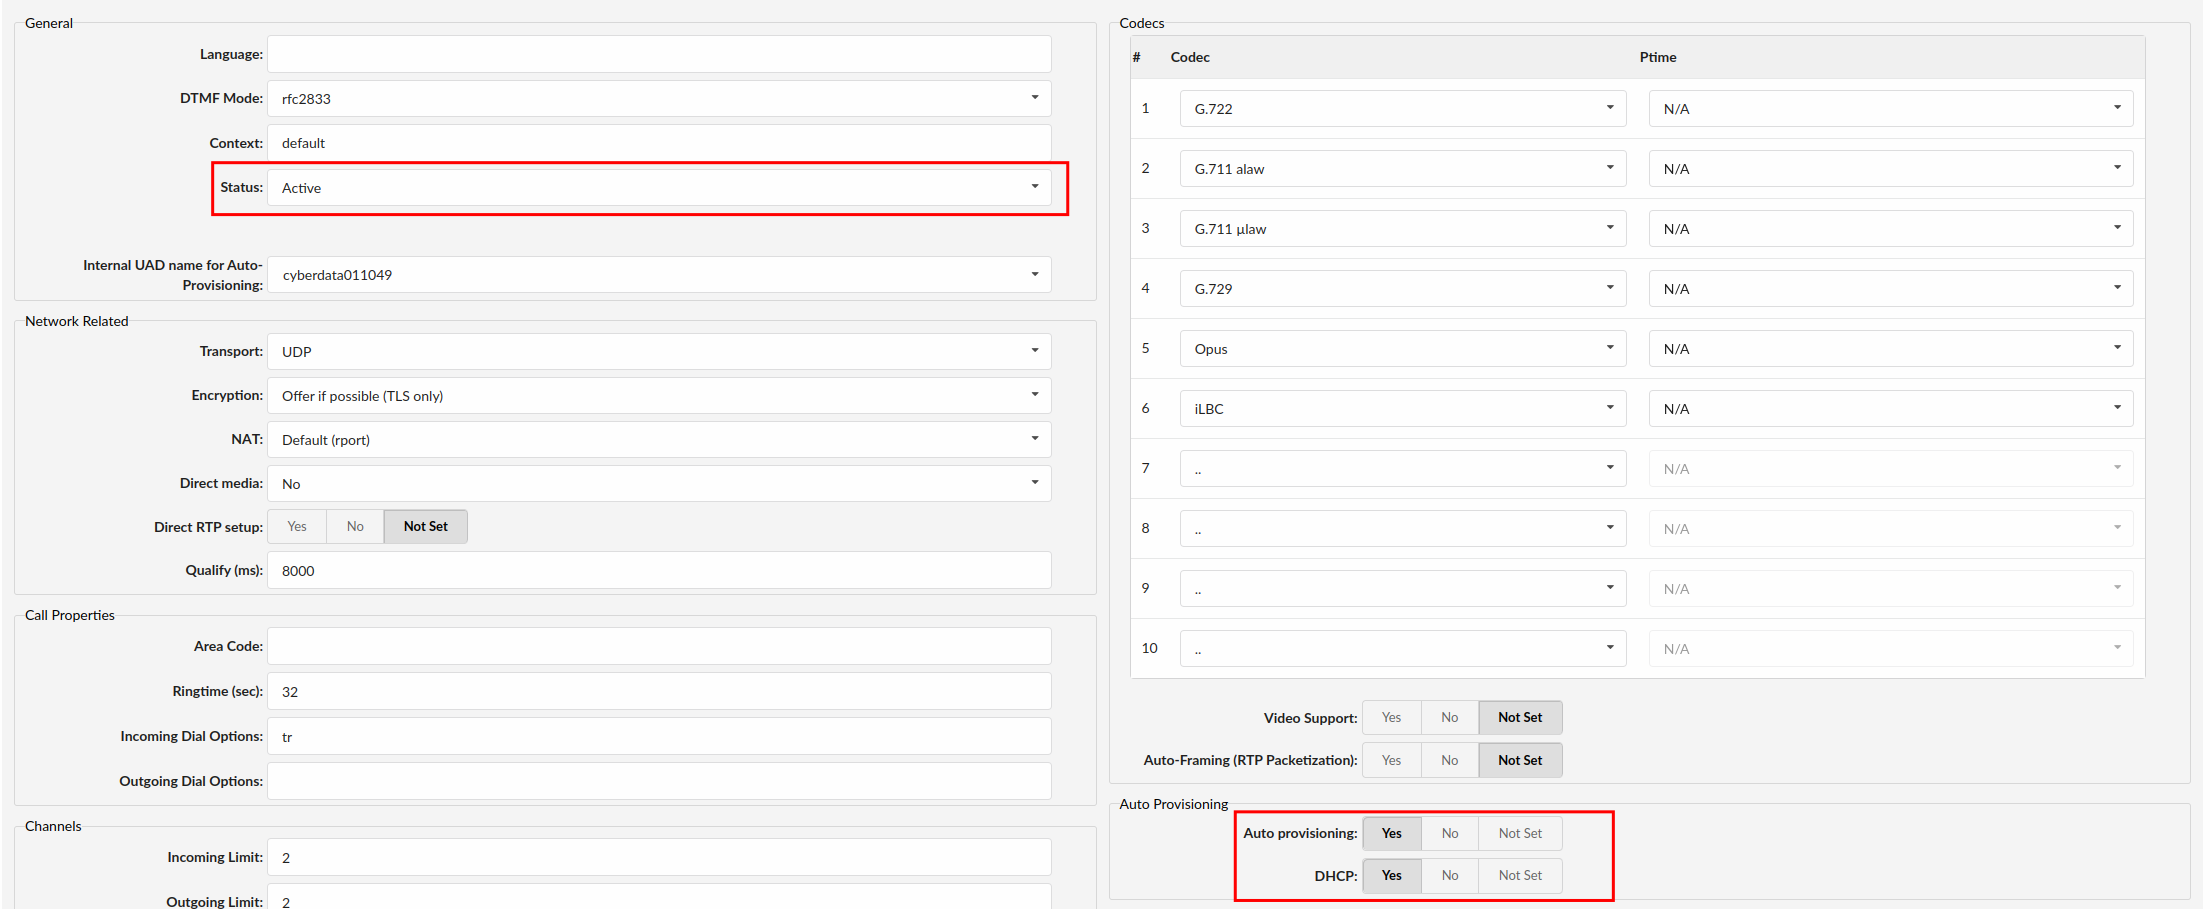
Task: Set DHCP to No
Action: click(1450, 876)
